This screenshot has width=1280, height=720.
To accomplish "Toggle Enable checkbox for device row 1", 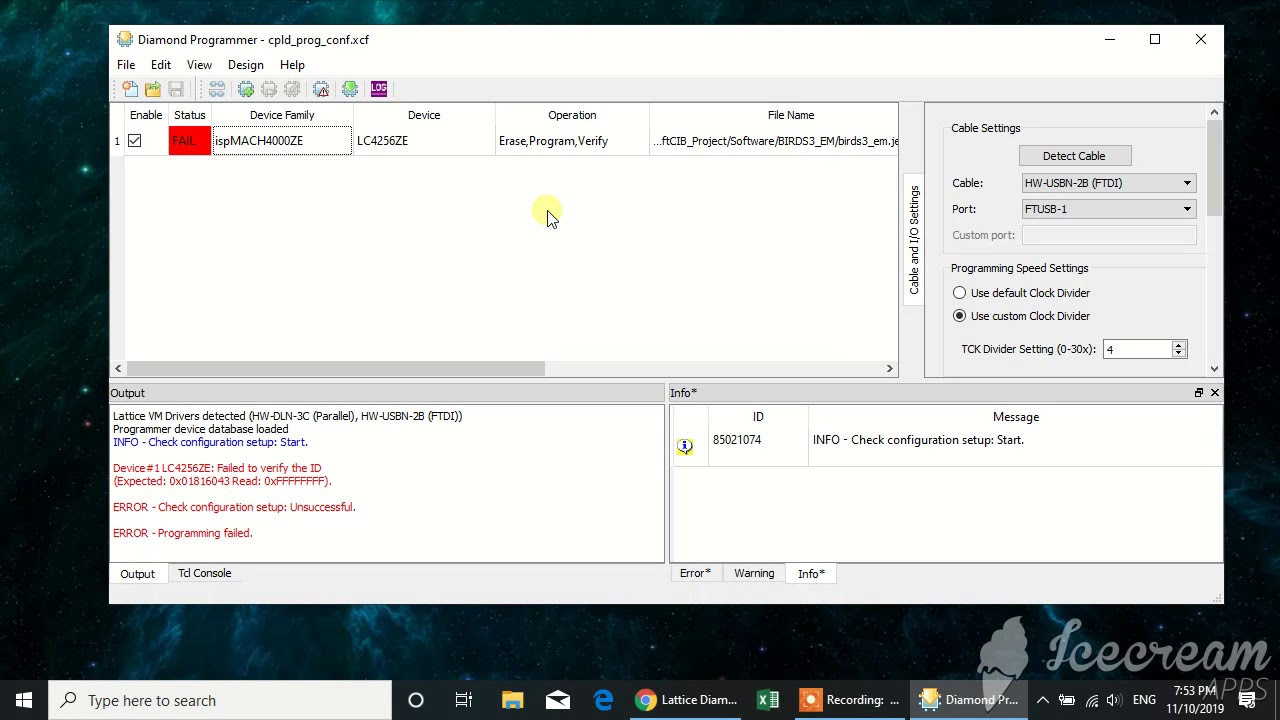I will tap(135, 141).
